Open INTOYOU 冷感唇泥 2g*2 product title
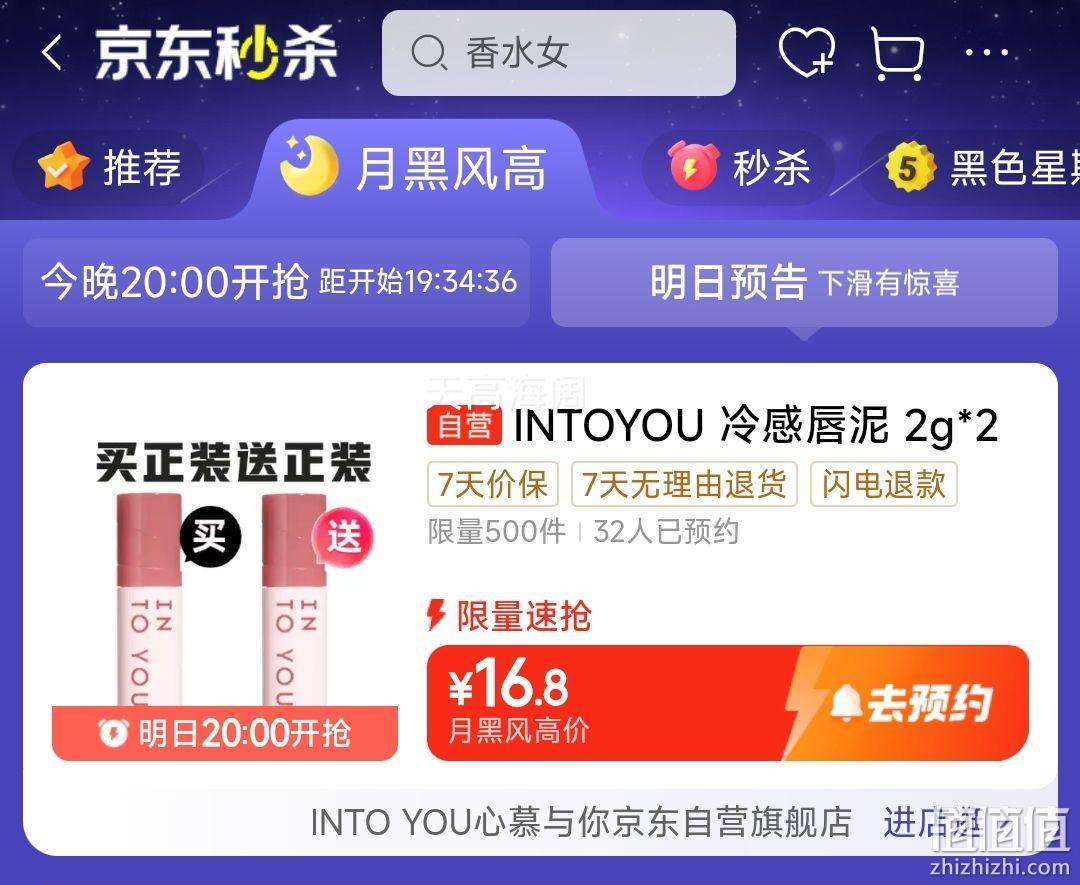Viewport: 1080px width, 885px height. coord(712,425)
